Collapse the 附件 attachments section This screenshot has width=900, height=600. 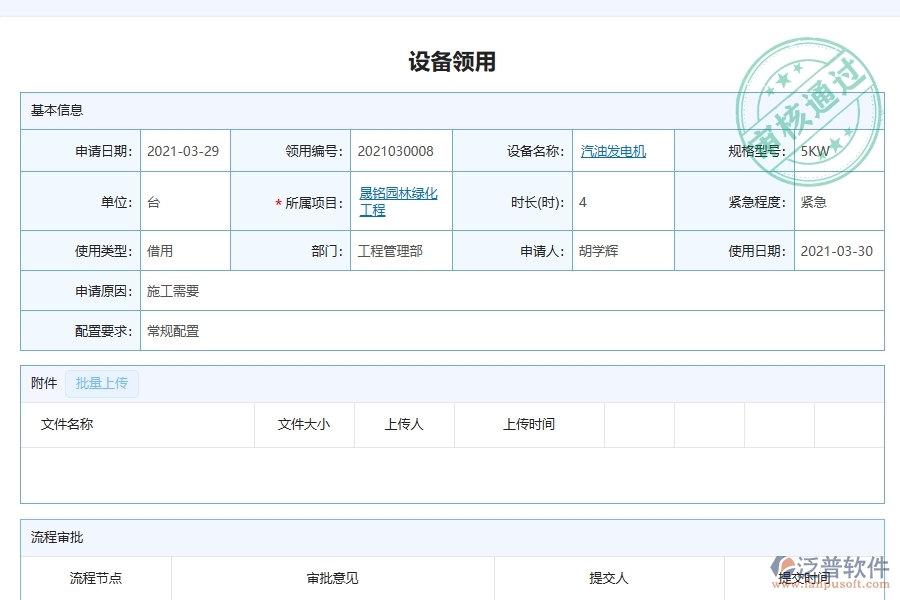point(42,383)
